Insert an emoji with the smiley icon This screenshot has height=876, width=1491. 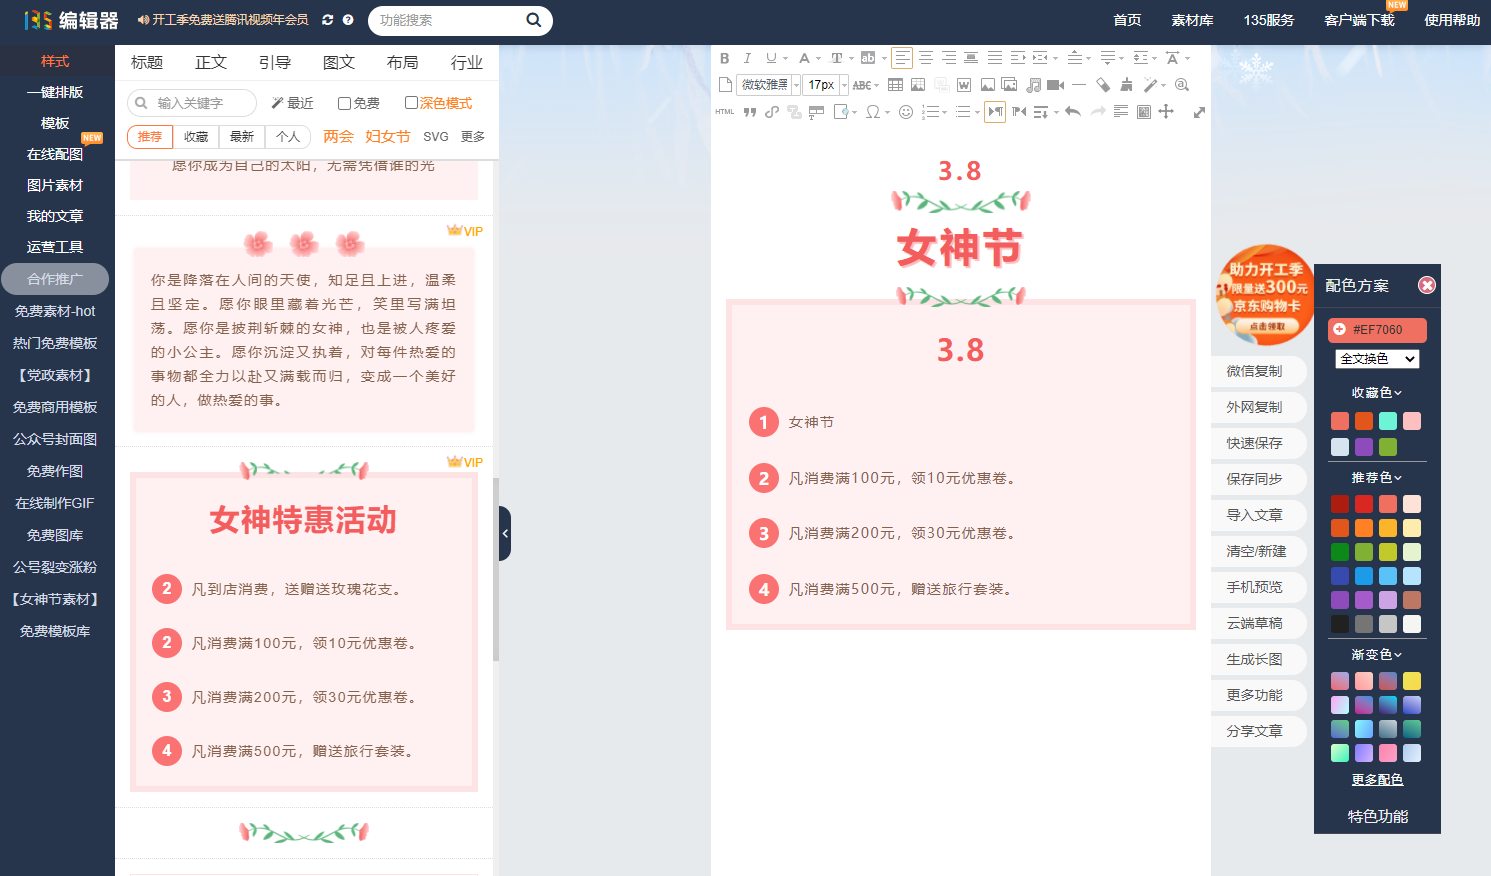pos(905,112)
